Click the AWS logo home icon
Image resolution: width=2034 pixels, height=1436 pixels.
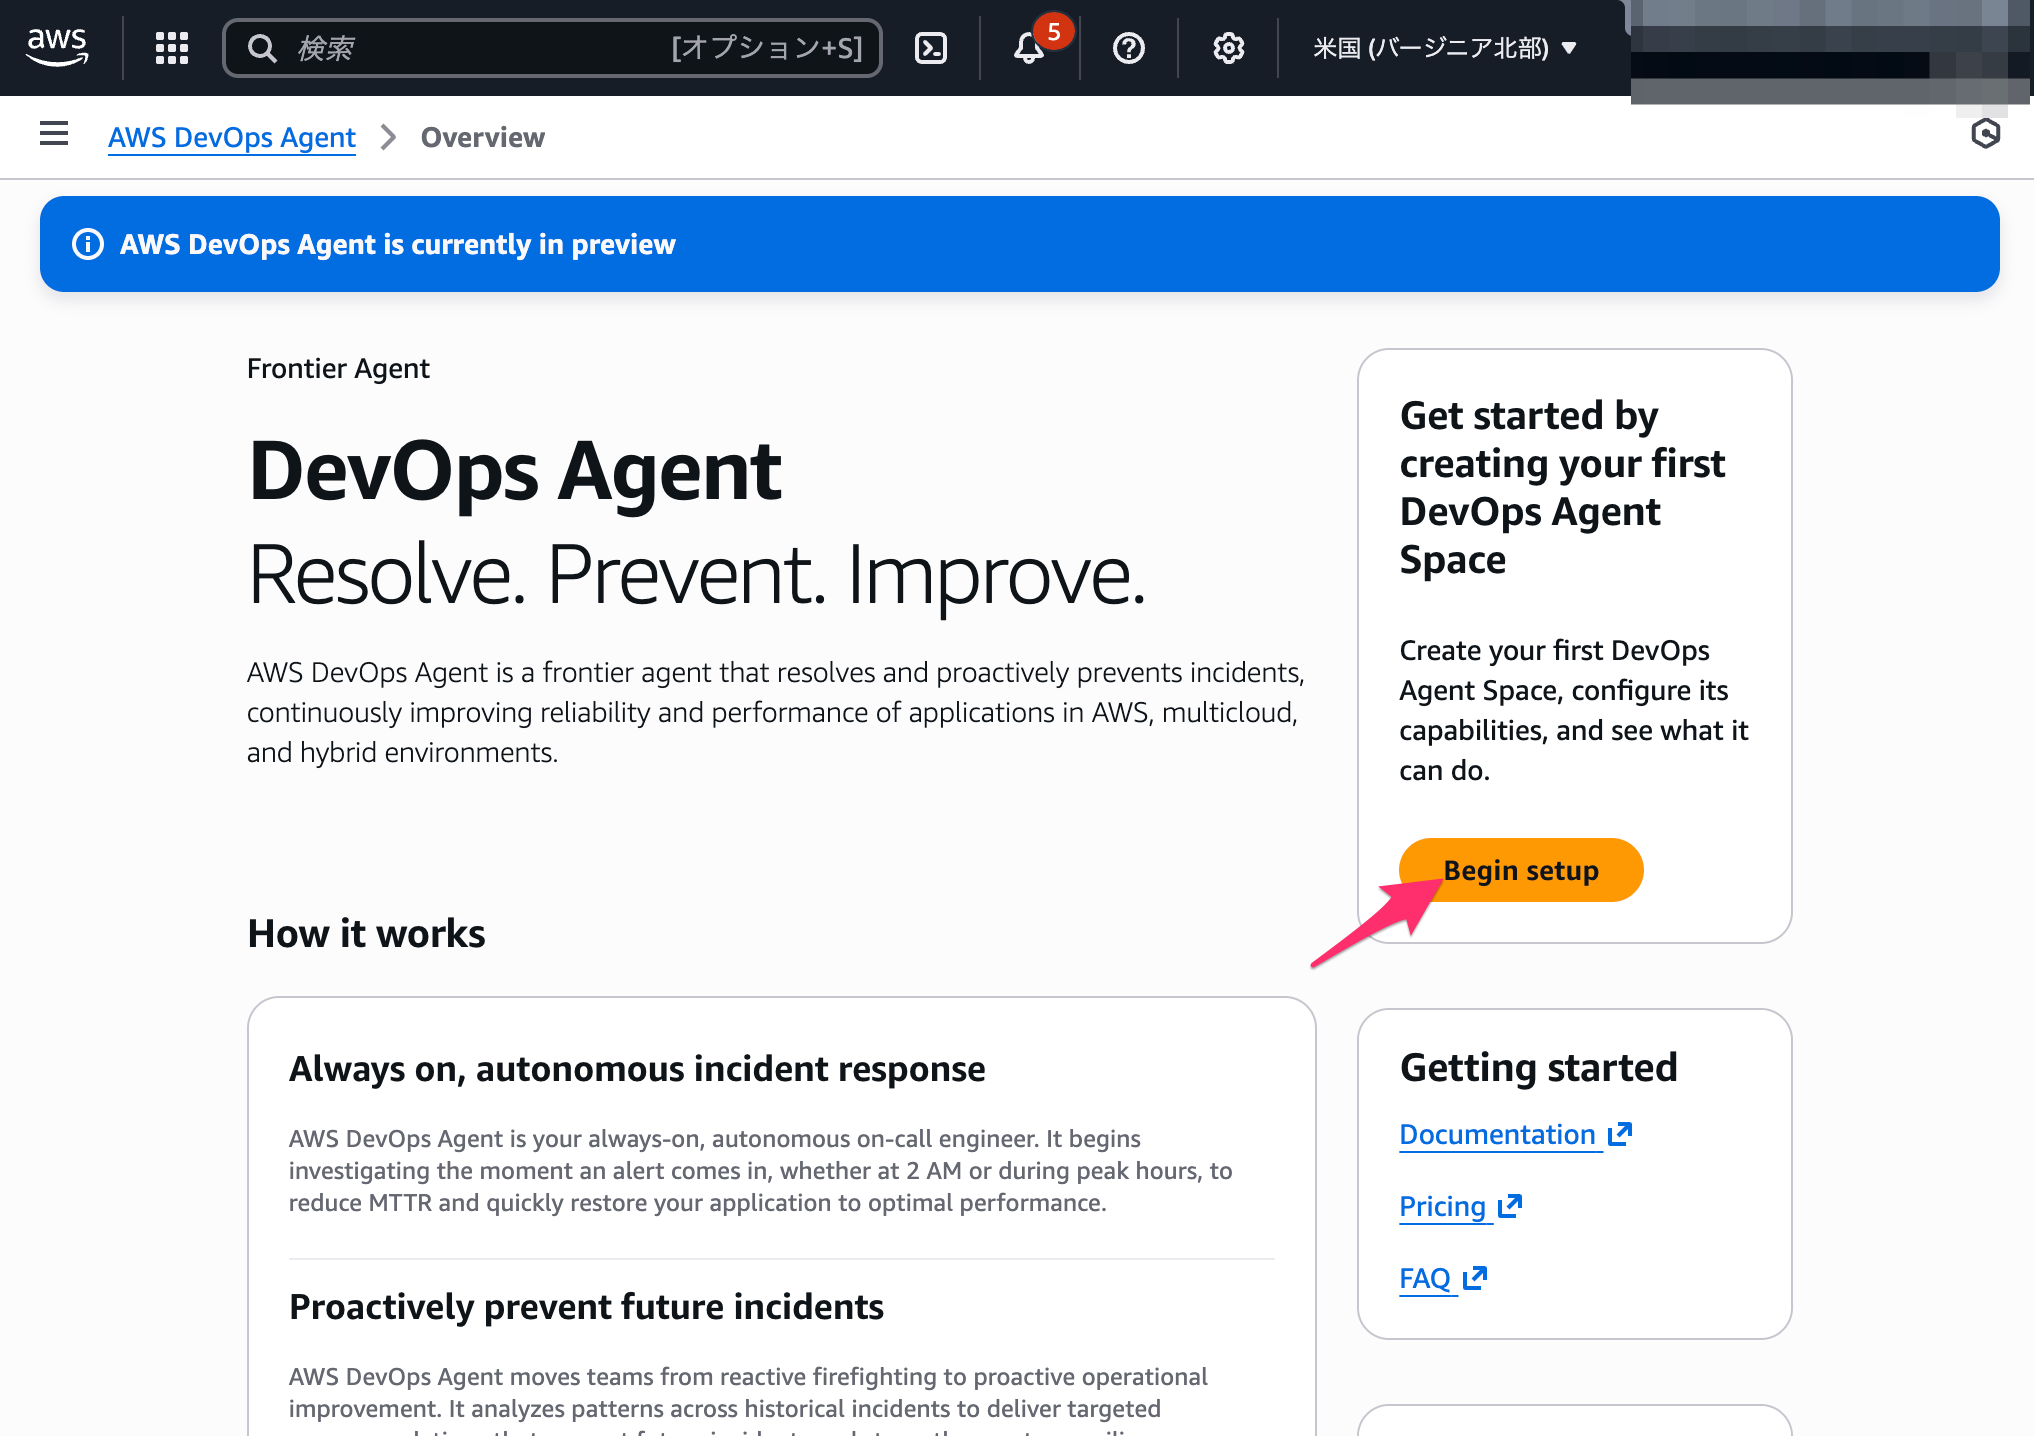coord(57,47)
